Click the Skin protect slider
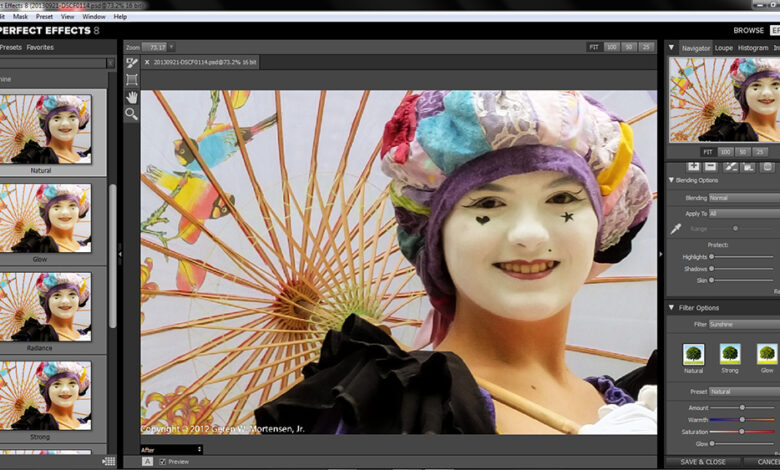This screenshot has height=470, width=780. click(x=742, y=281)
